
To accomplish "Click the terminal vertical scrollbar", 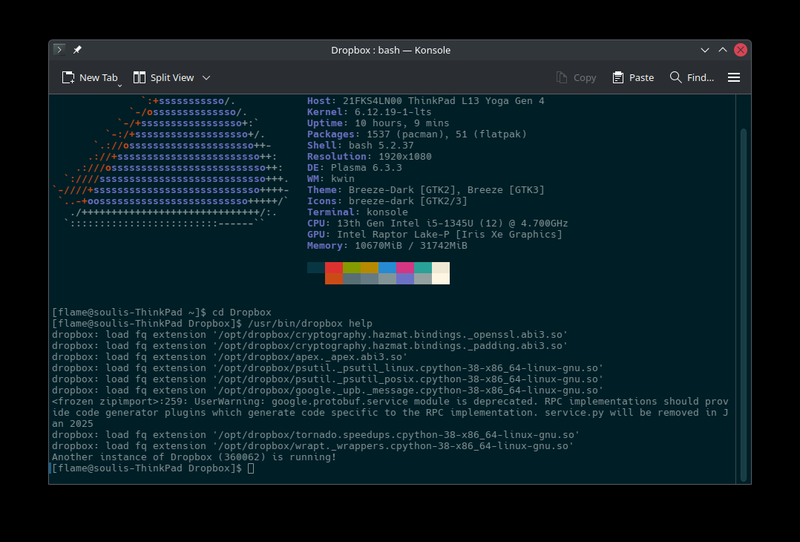I will [x=742, y=300].
